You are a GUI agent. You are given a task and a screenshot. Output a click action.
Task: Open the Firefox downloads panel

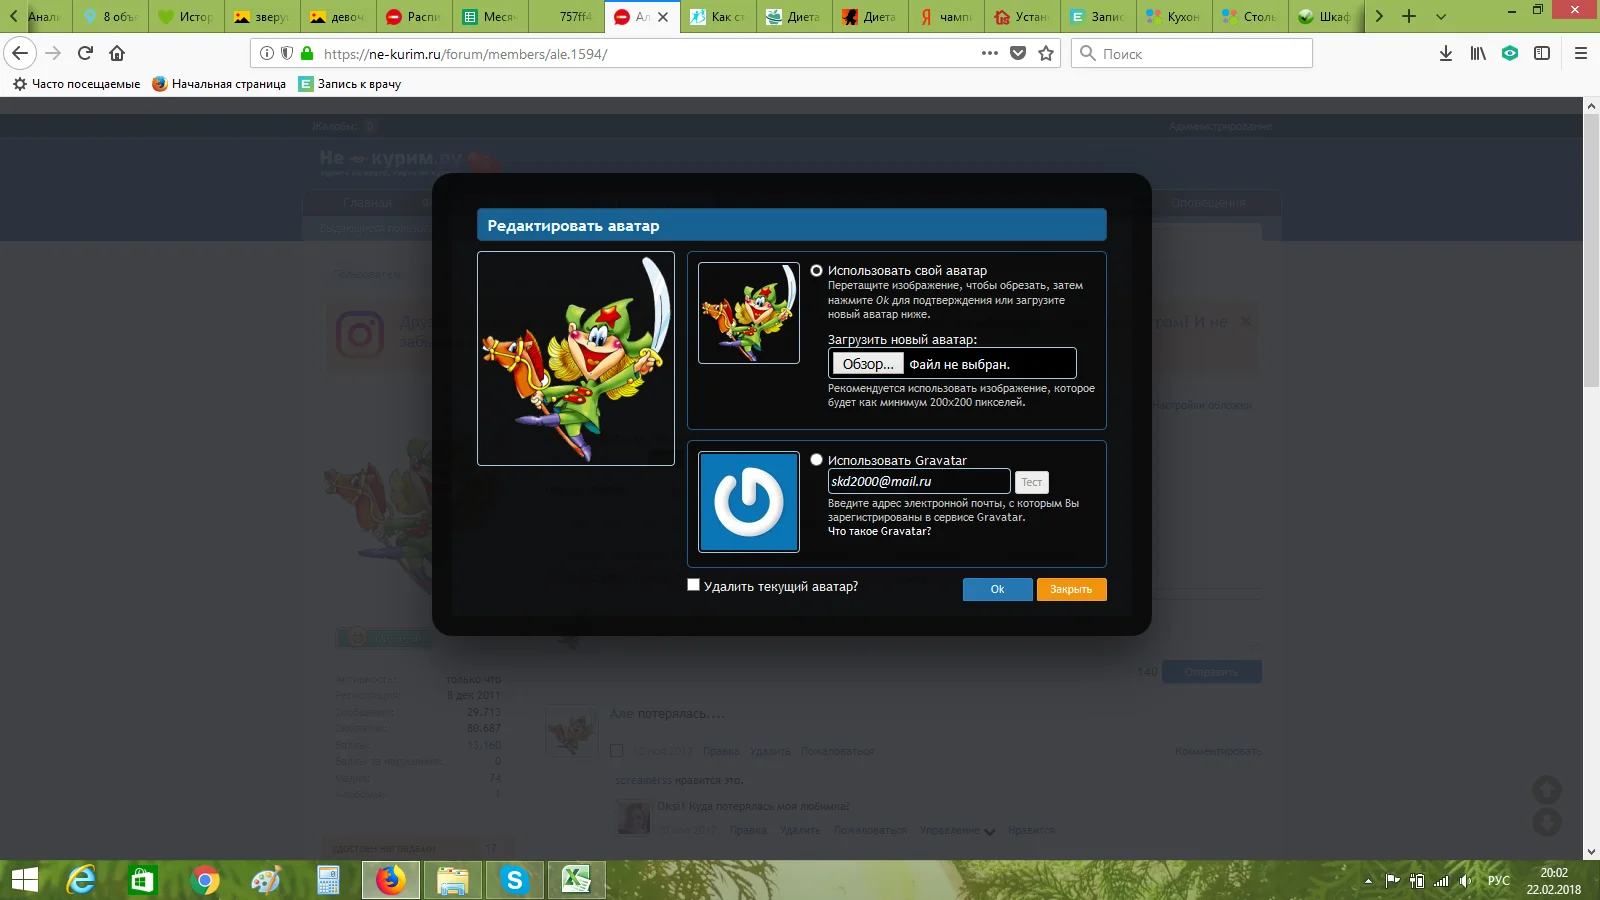pyautogui.click(x=1446, y=54)
